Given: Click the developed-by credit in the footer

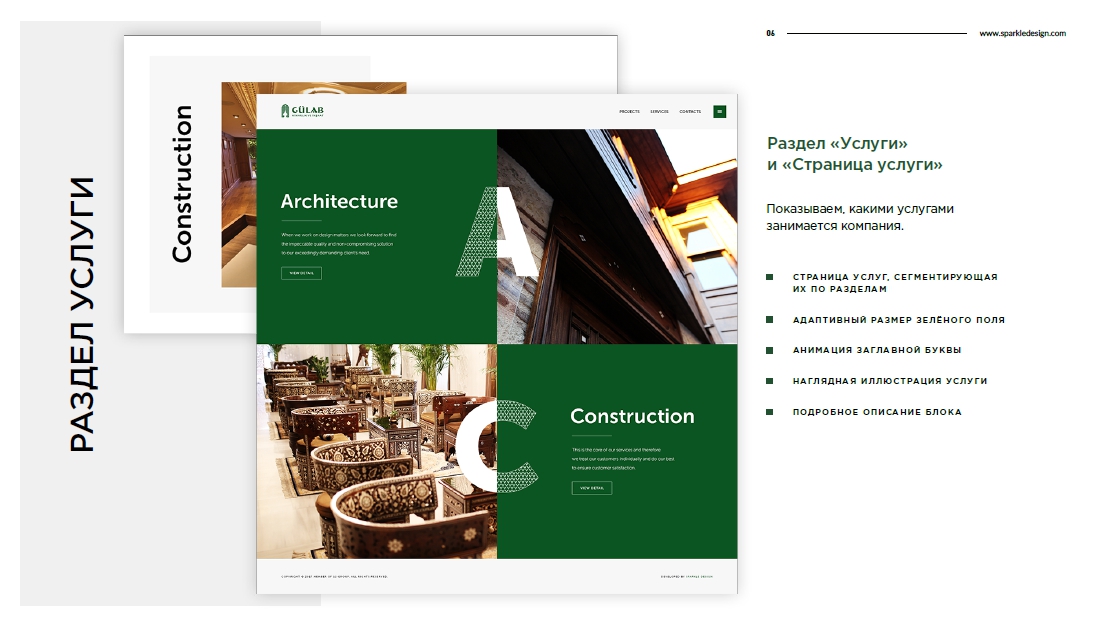Looking at the screenshot, I should 687,577.
